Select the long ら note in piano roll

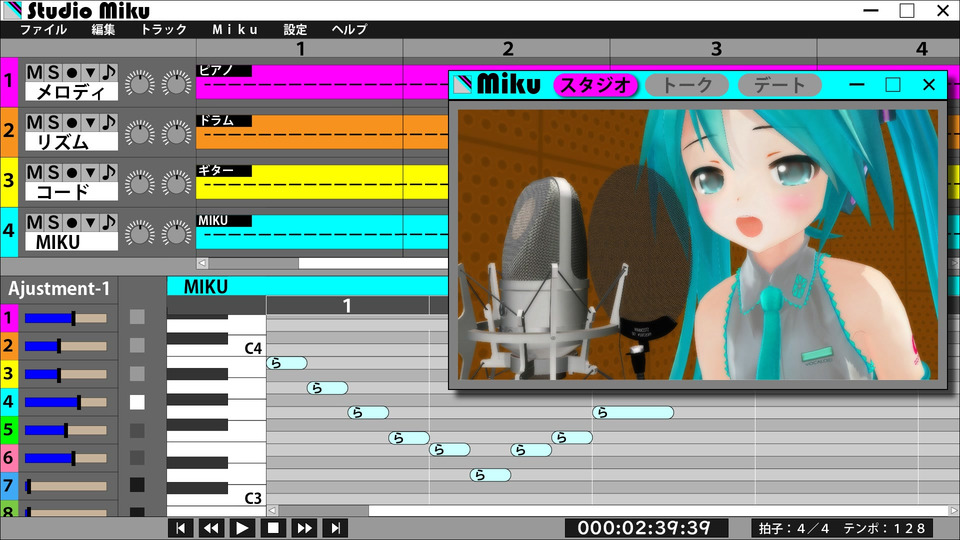633,413
